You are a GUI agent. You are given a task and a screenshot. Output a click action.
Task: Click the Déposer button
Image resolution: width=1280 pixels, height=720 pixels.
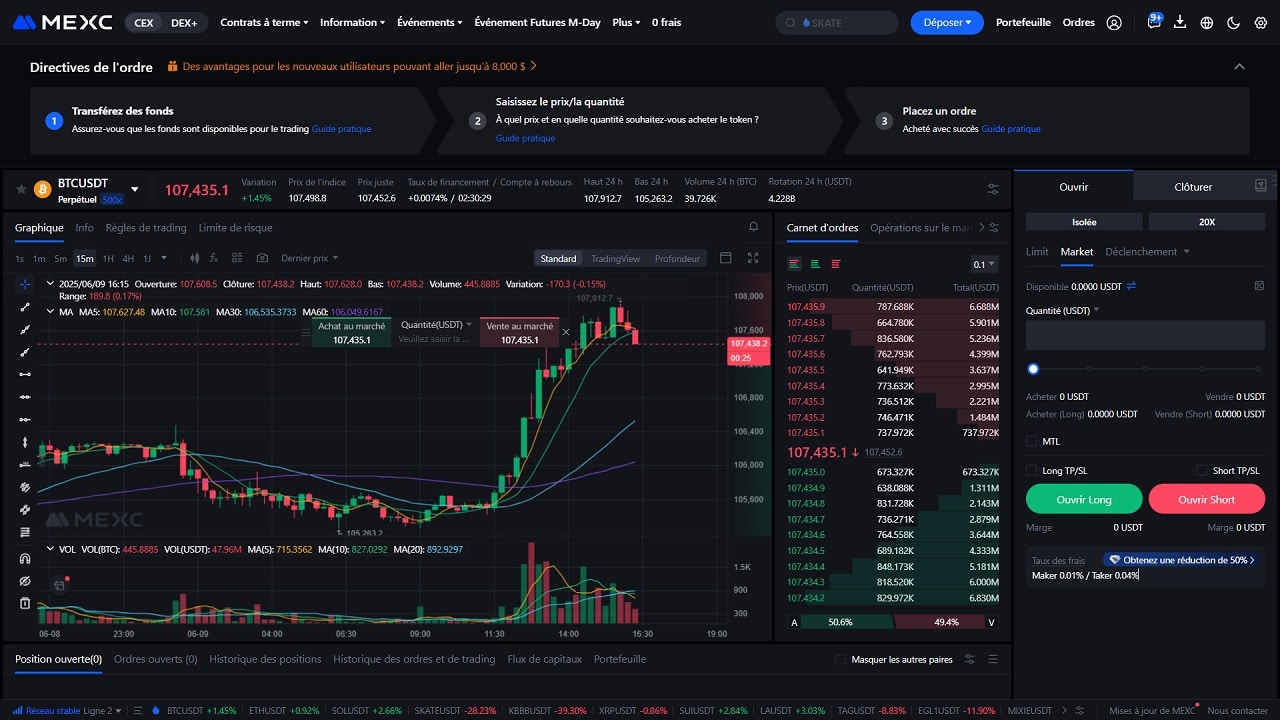pyautogui.click(x=947, y=22)
